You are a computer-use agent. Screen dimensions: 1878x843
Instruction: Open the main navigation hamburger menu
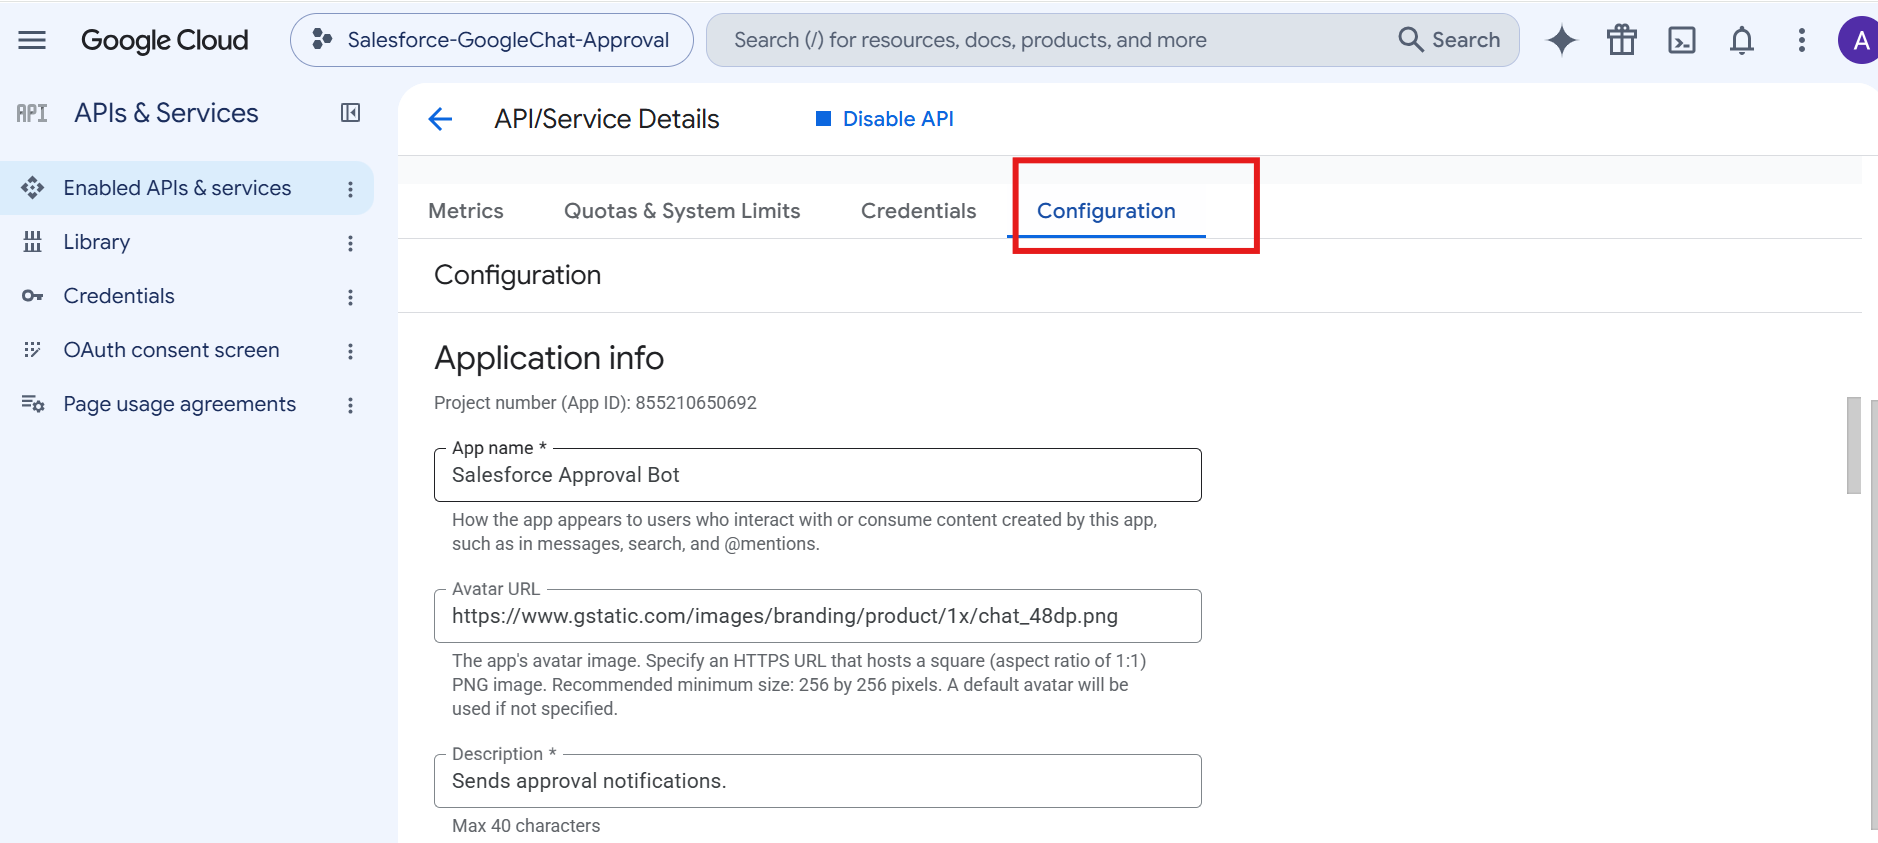(x=32, y=40)
